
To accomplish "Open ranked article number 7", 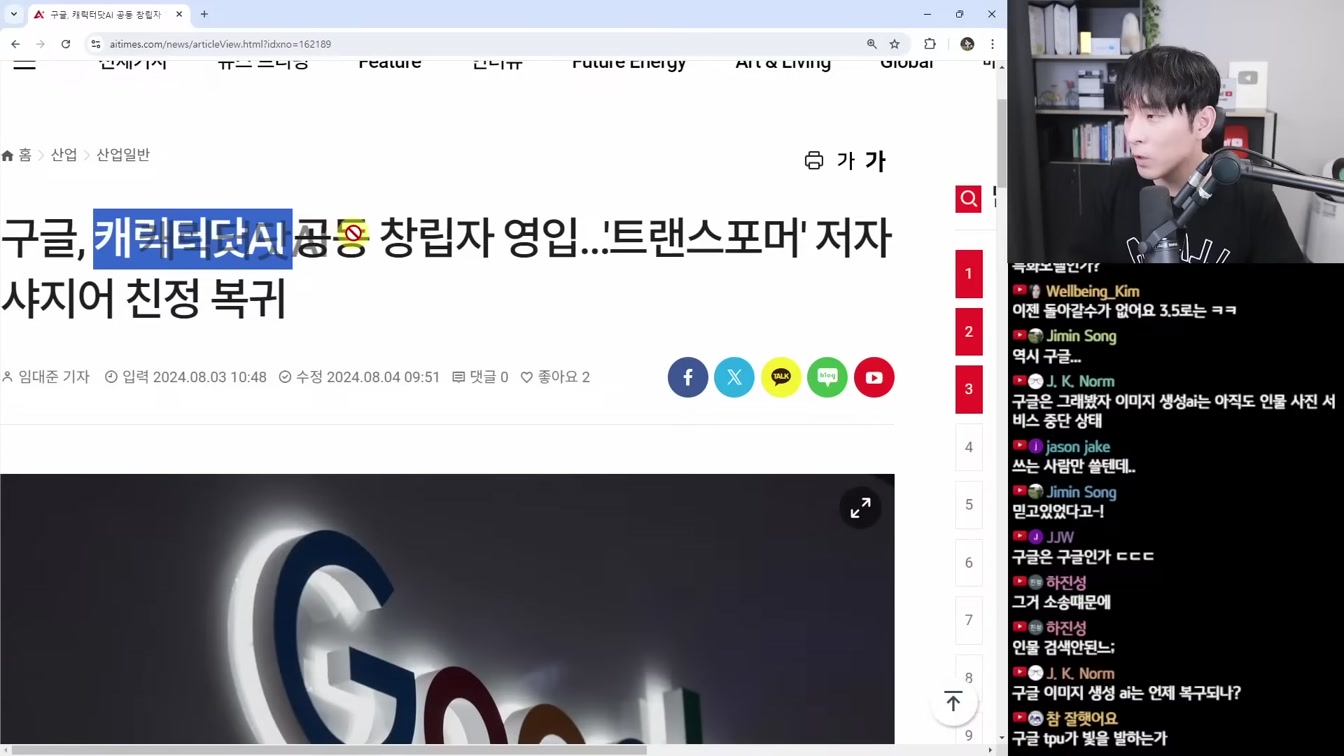I will click(x=968, y=620).
